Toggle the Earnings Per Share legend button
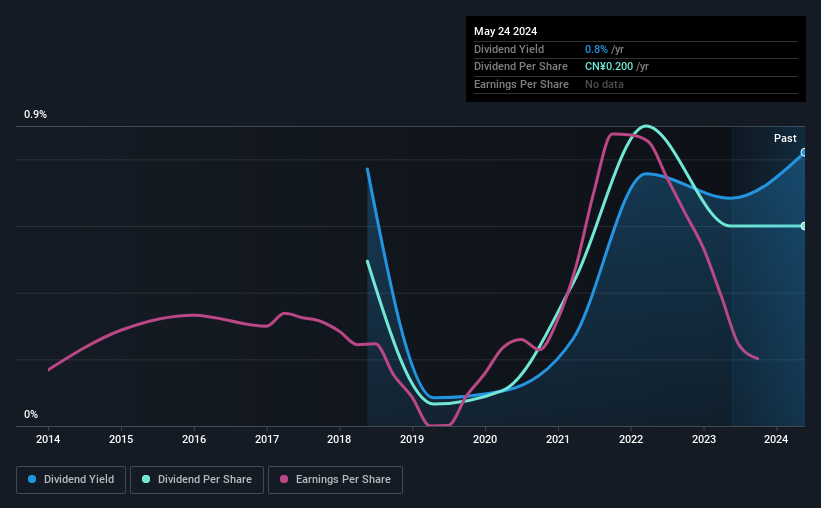The width and height of the screenshot is (821, 508). click(x=335, y=480)
